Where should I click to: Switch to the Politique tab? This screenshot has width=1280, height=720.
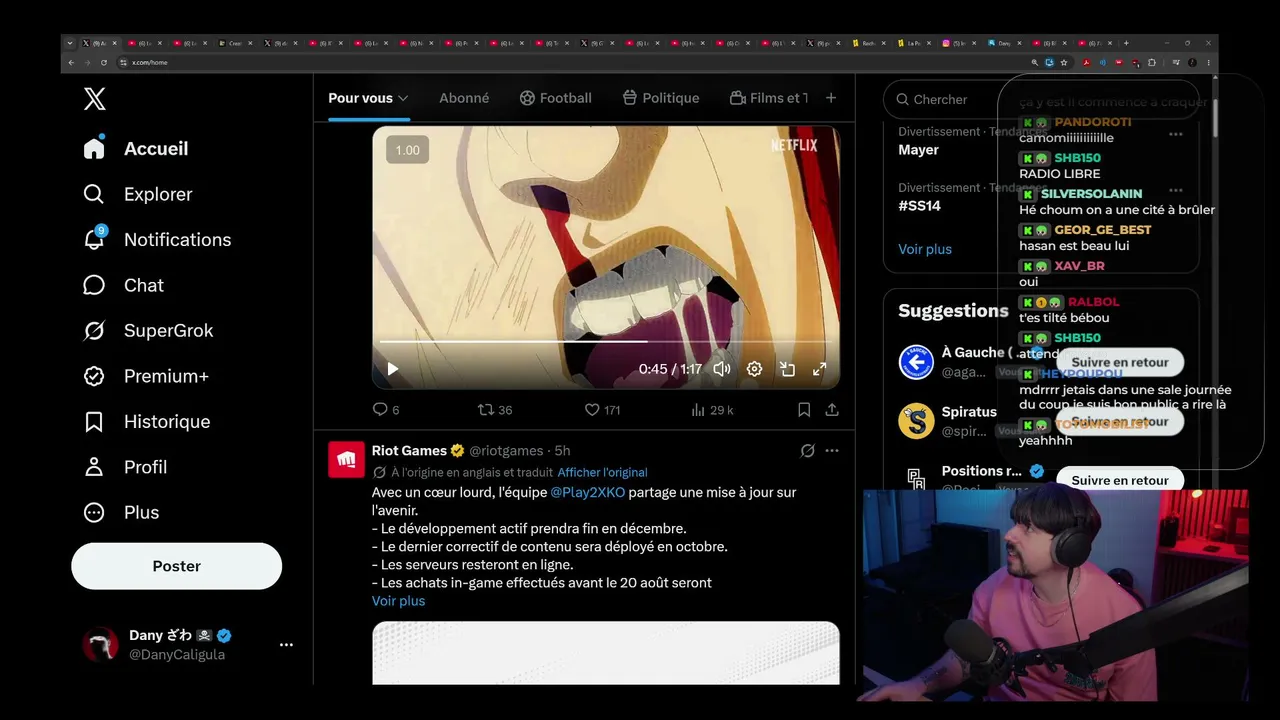660,98
